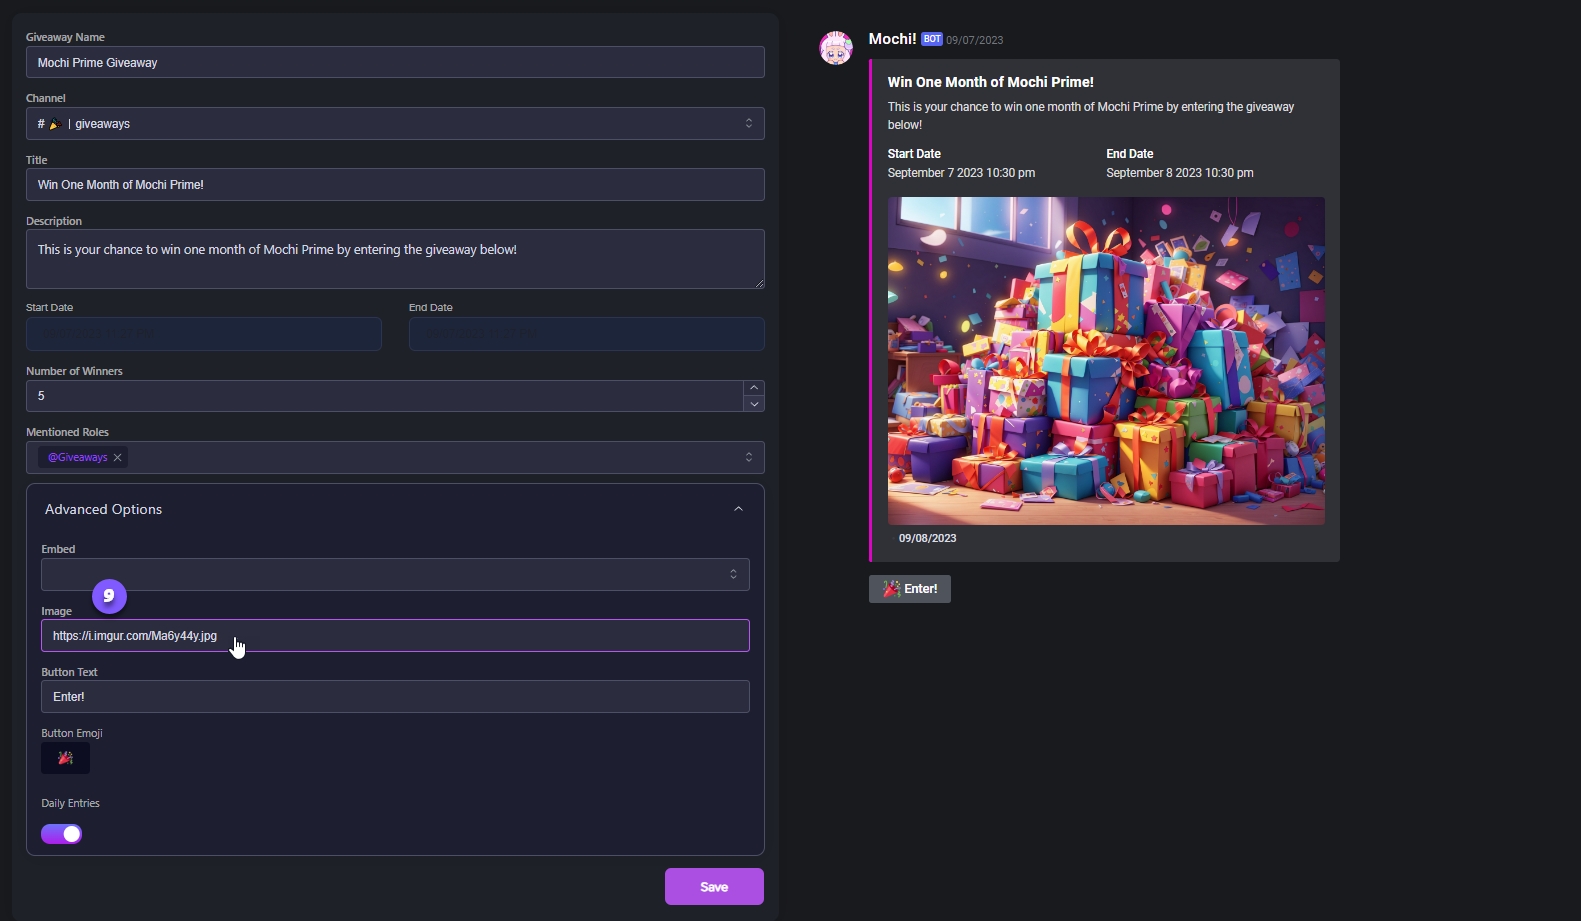
Task: Pick an End Date
Action: tap(587, 334)
